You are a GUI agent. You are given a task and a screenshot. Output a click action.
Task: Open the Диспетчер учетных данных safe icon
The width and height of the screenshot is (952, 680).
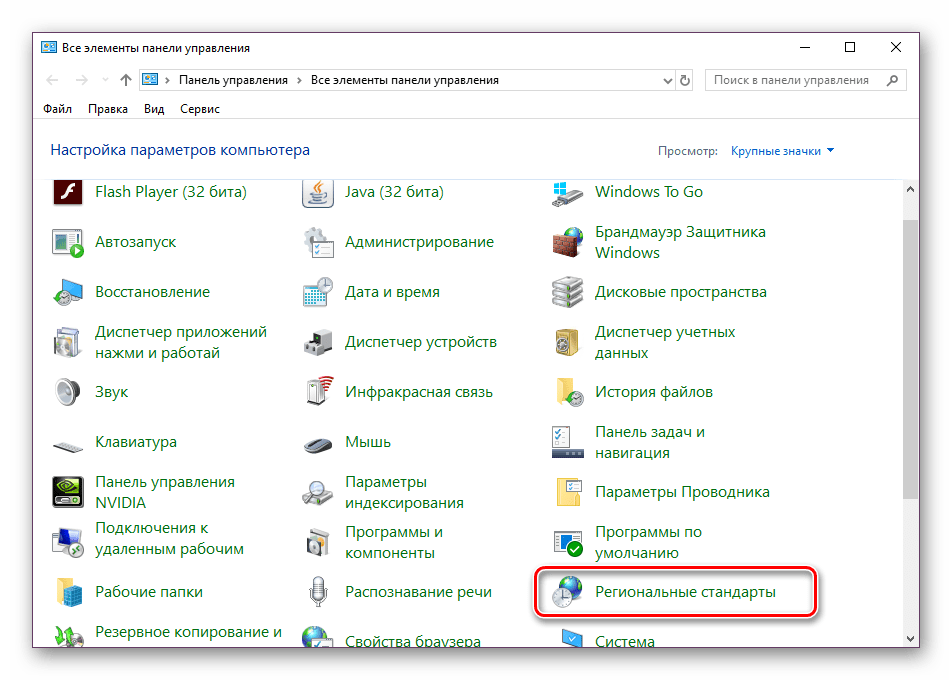pos(568,342)
